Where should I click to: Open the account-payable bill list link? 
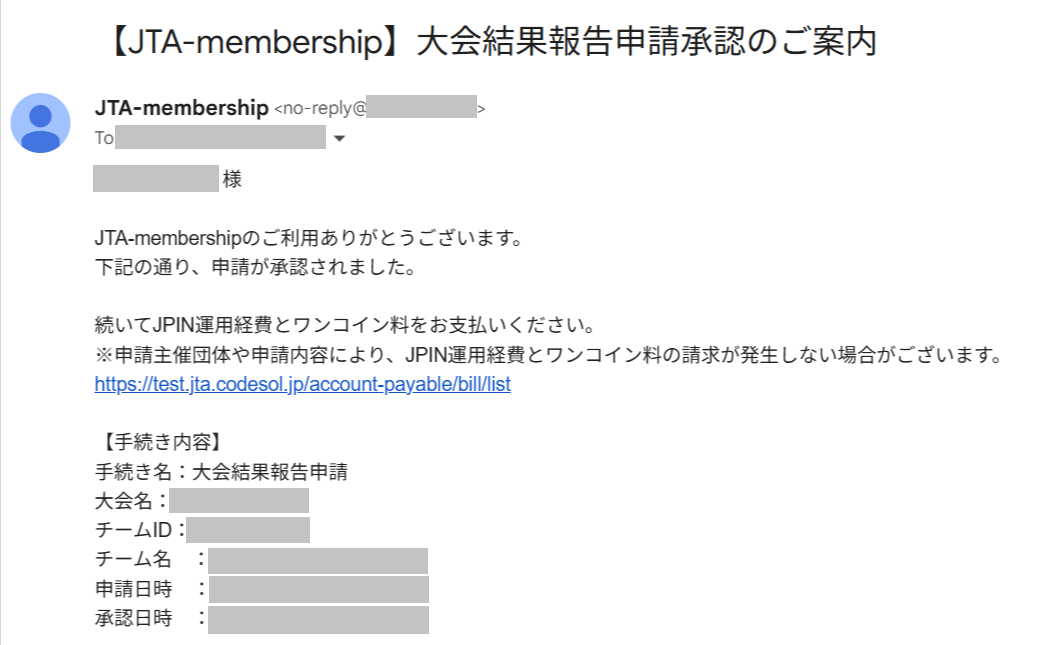point(302,384)
